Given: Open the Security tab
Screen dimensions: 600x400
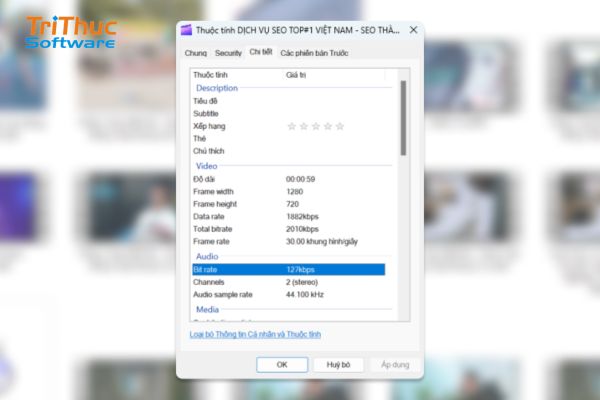Looking at the screenshot, I should (x=228, y=53).
